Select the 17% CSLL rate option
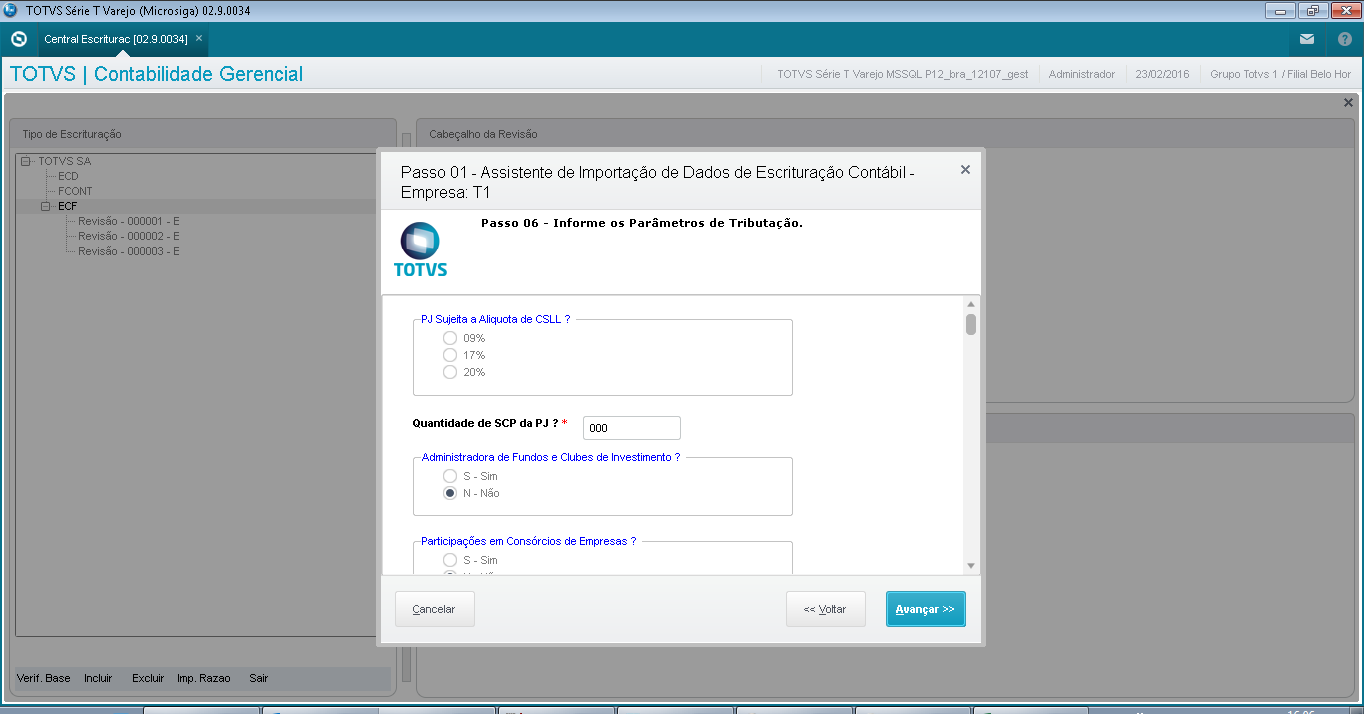Viewport: 1364px width, 714px height. click(x=450, y=355)
